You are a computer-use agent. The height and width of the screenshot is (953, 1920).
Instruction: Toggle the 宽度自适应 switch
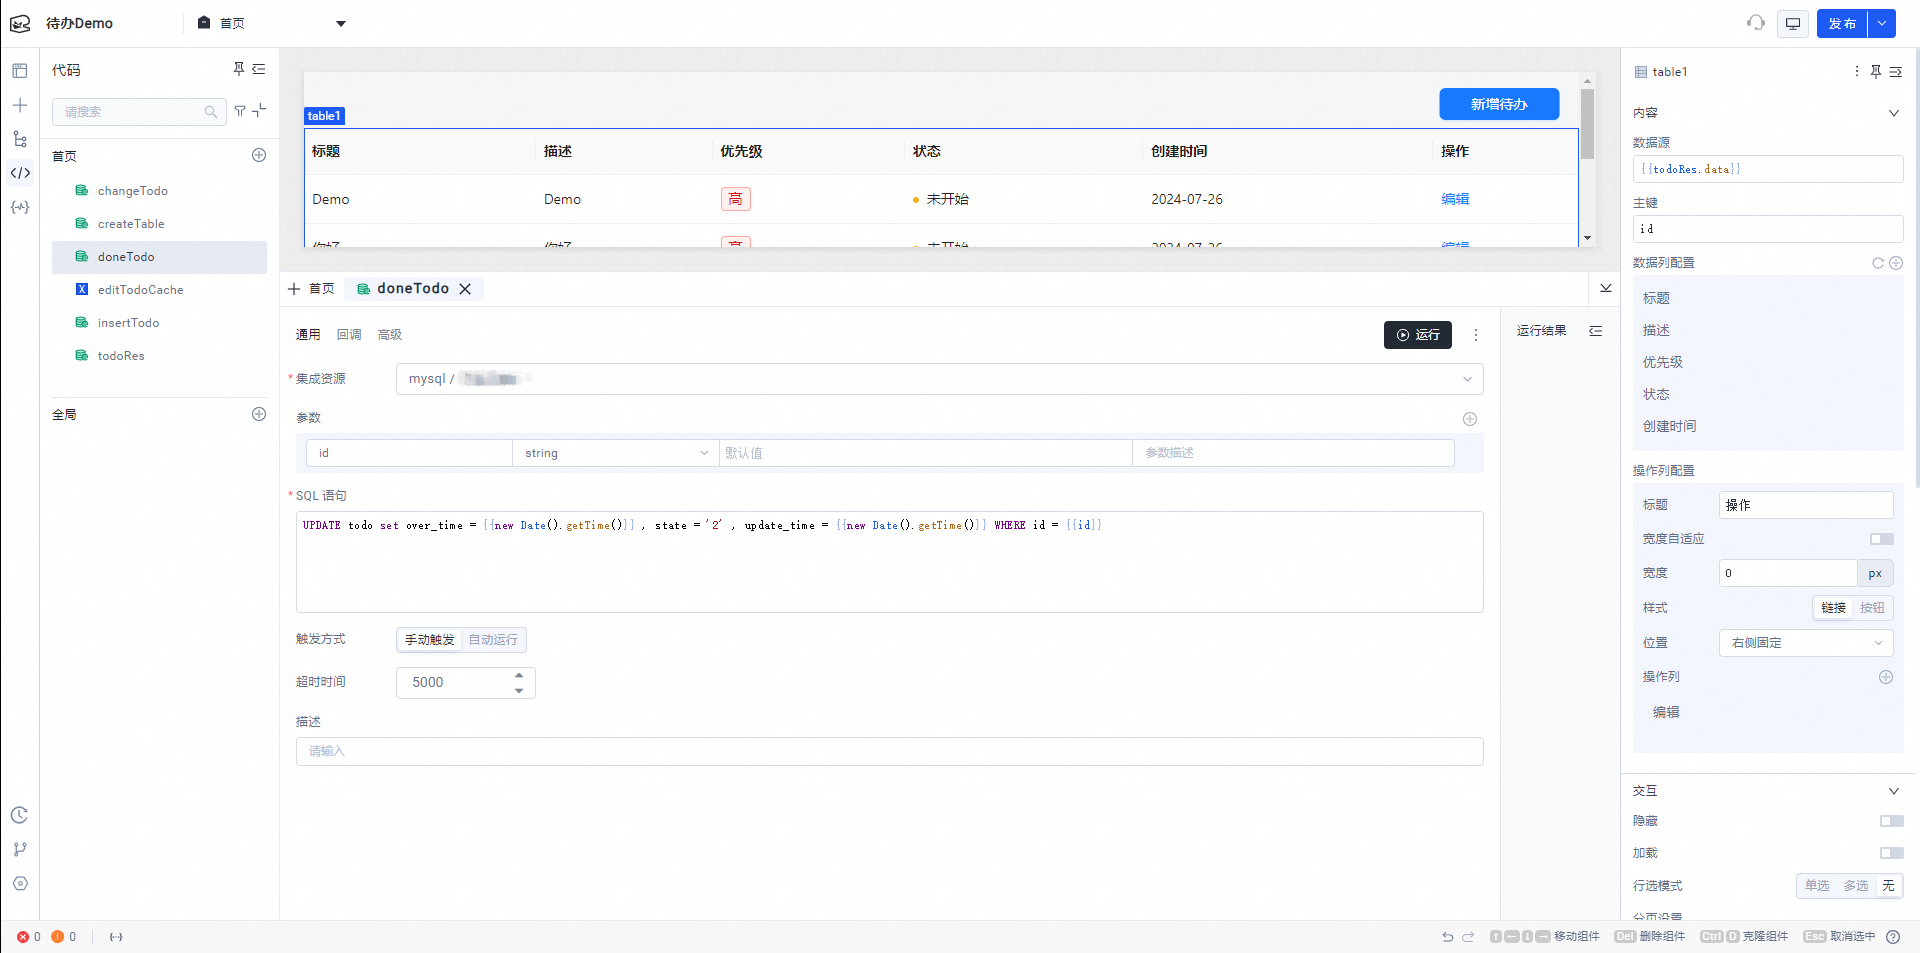1882,539
